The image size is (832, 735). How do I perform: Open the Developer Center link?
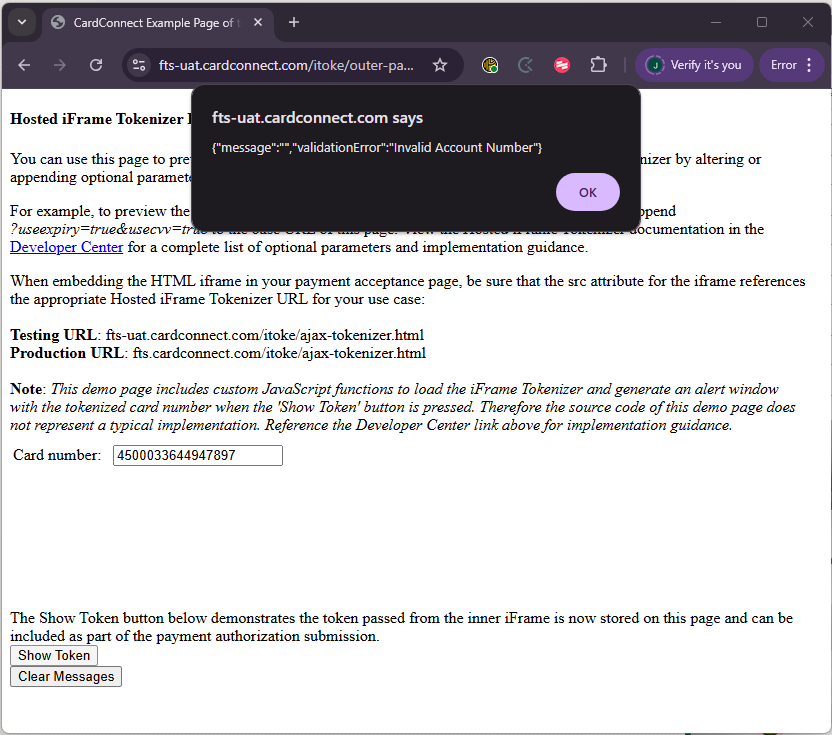[x=66, y=247]
